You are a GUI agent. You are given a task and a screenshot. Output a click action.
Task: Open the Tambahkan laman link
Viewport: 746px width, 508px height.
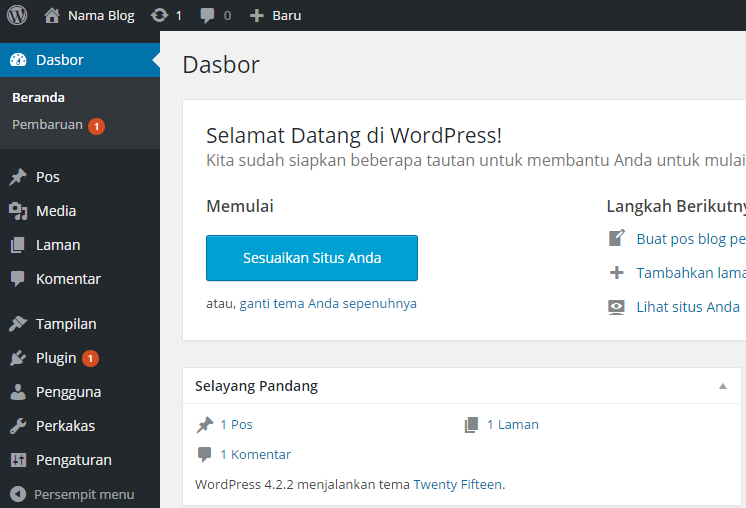[691, 273]
